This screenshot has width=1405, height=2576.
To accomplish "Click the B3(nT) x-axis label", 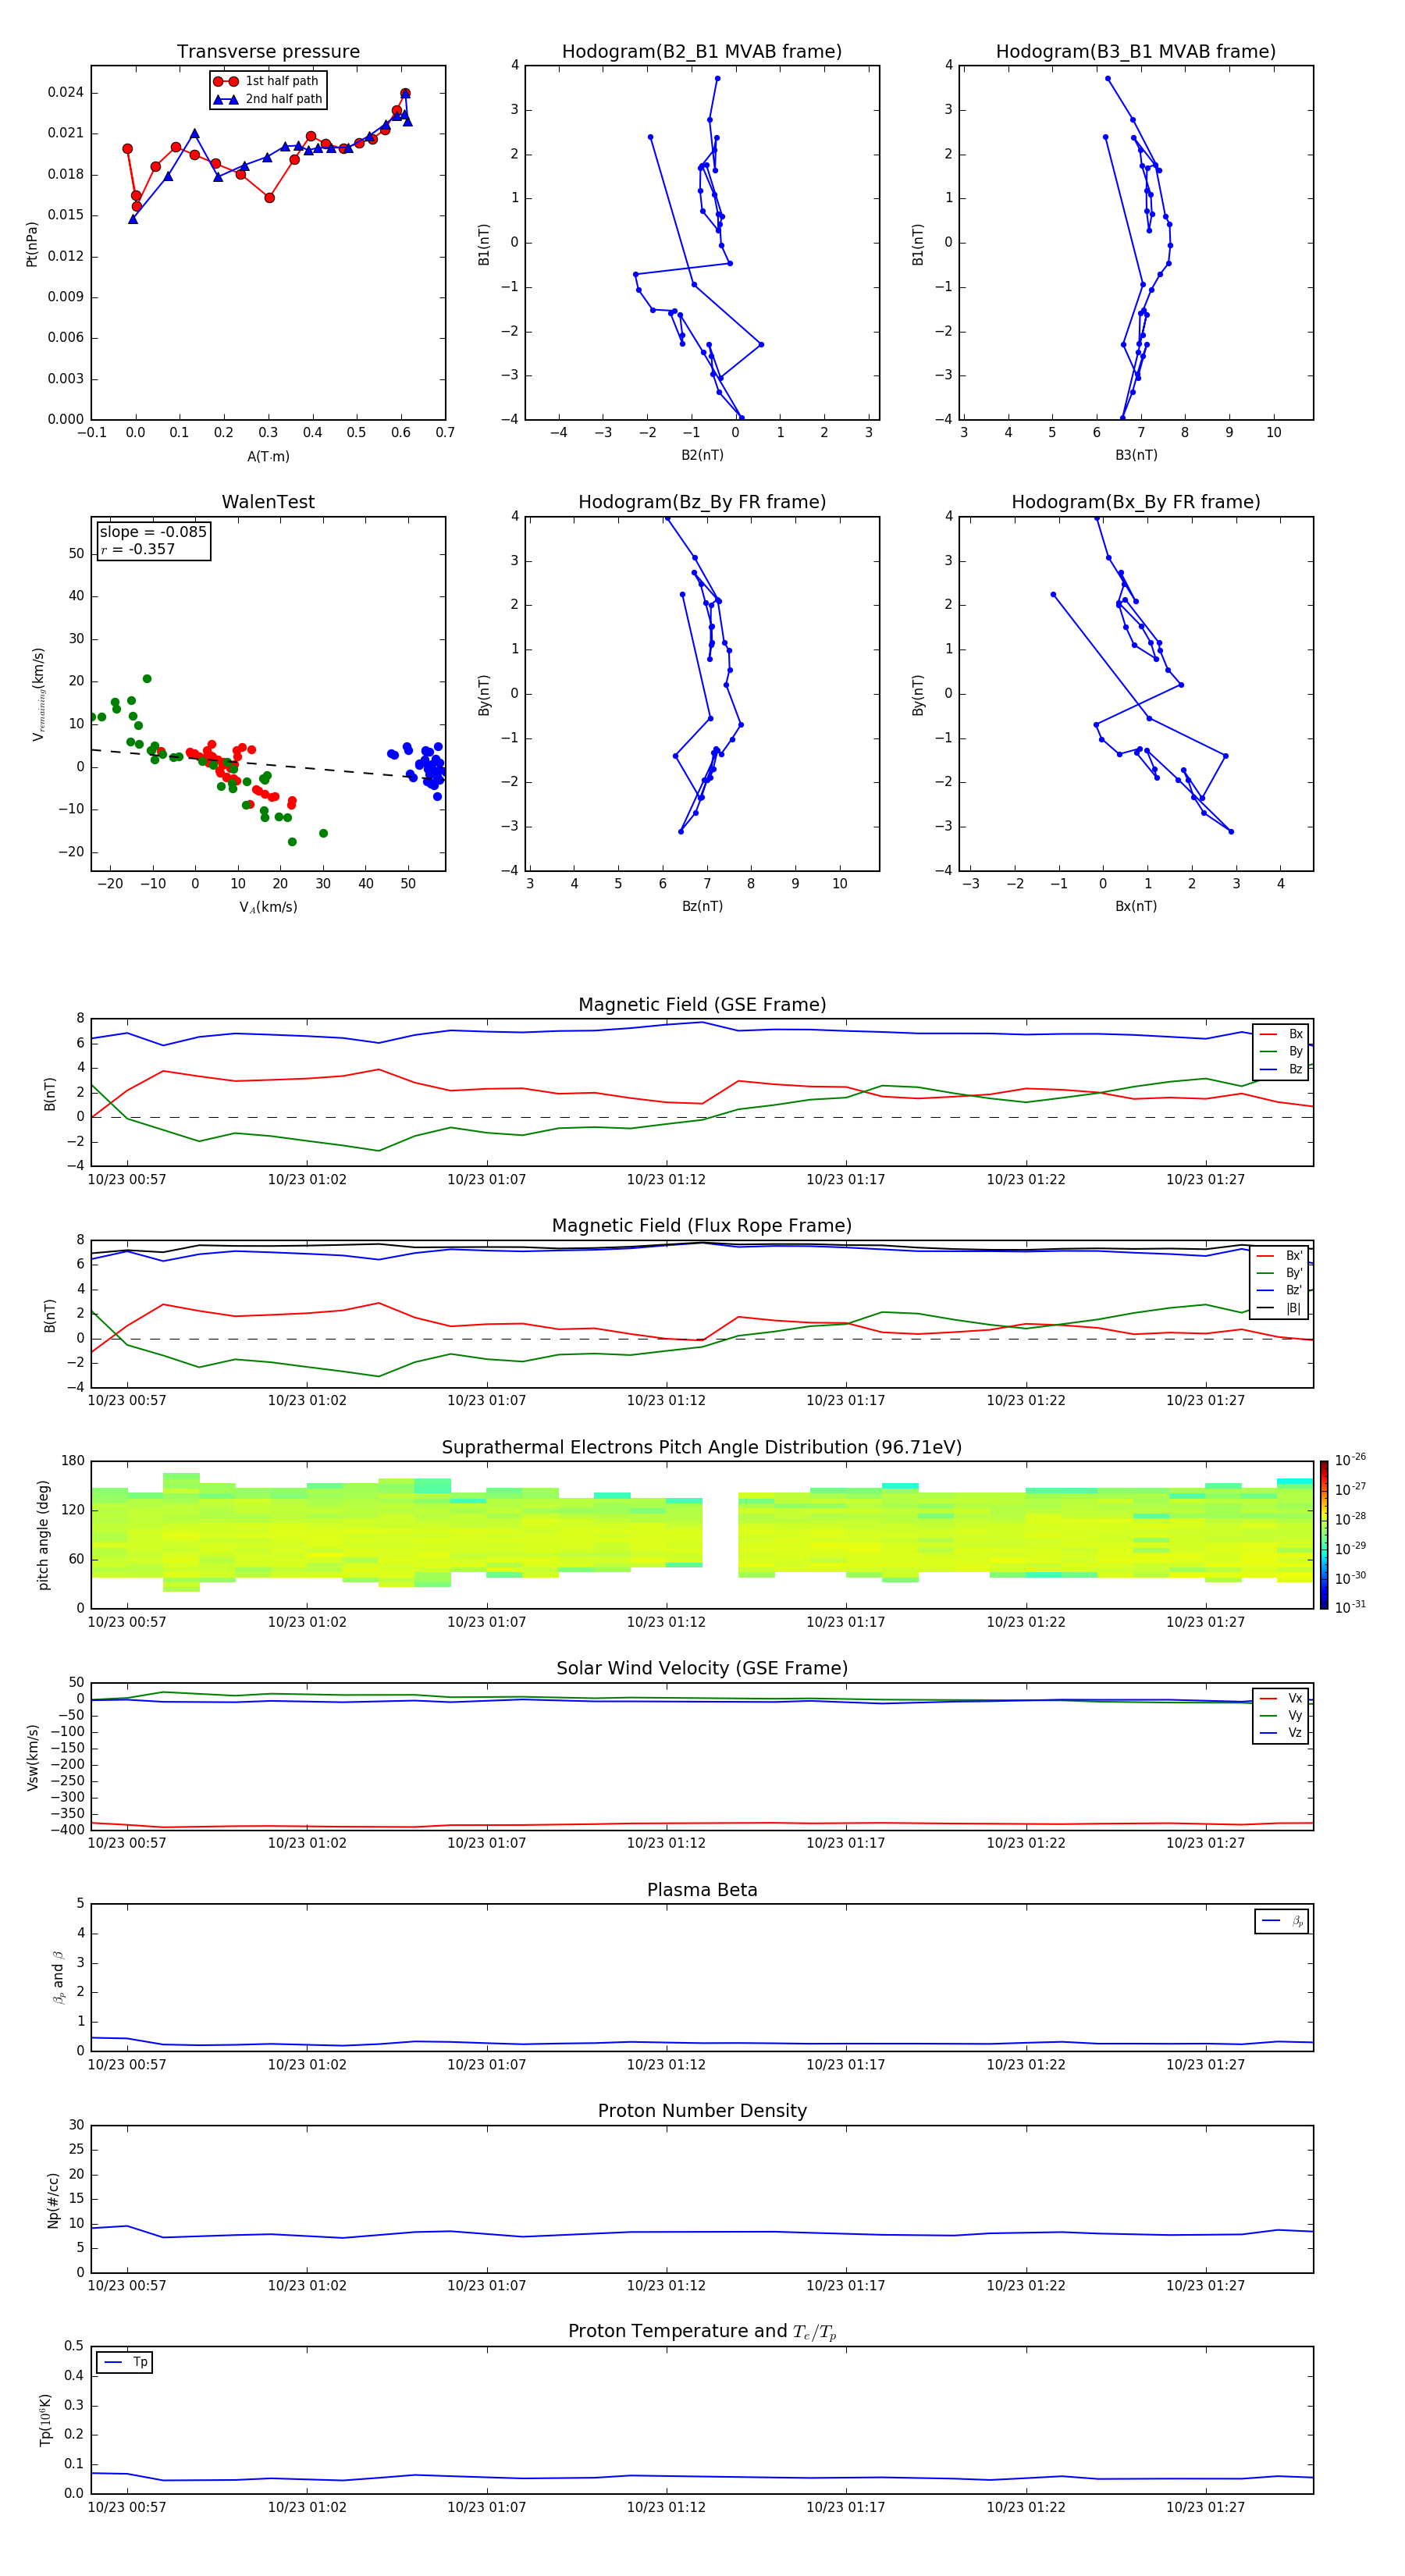I will tap(1136, 455).
